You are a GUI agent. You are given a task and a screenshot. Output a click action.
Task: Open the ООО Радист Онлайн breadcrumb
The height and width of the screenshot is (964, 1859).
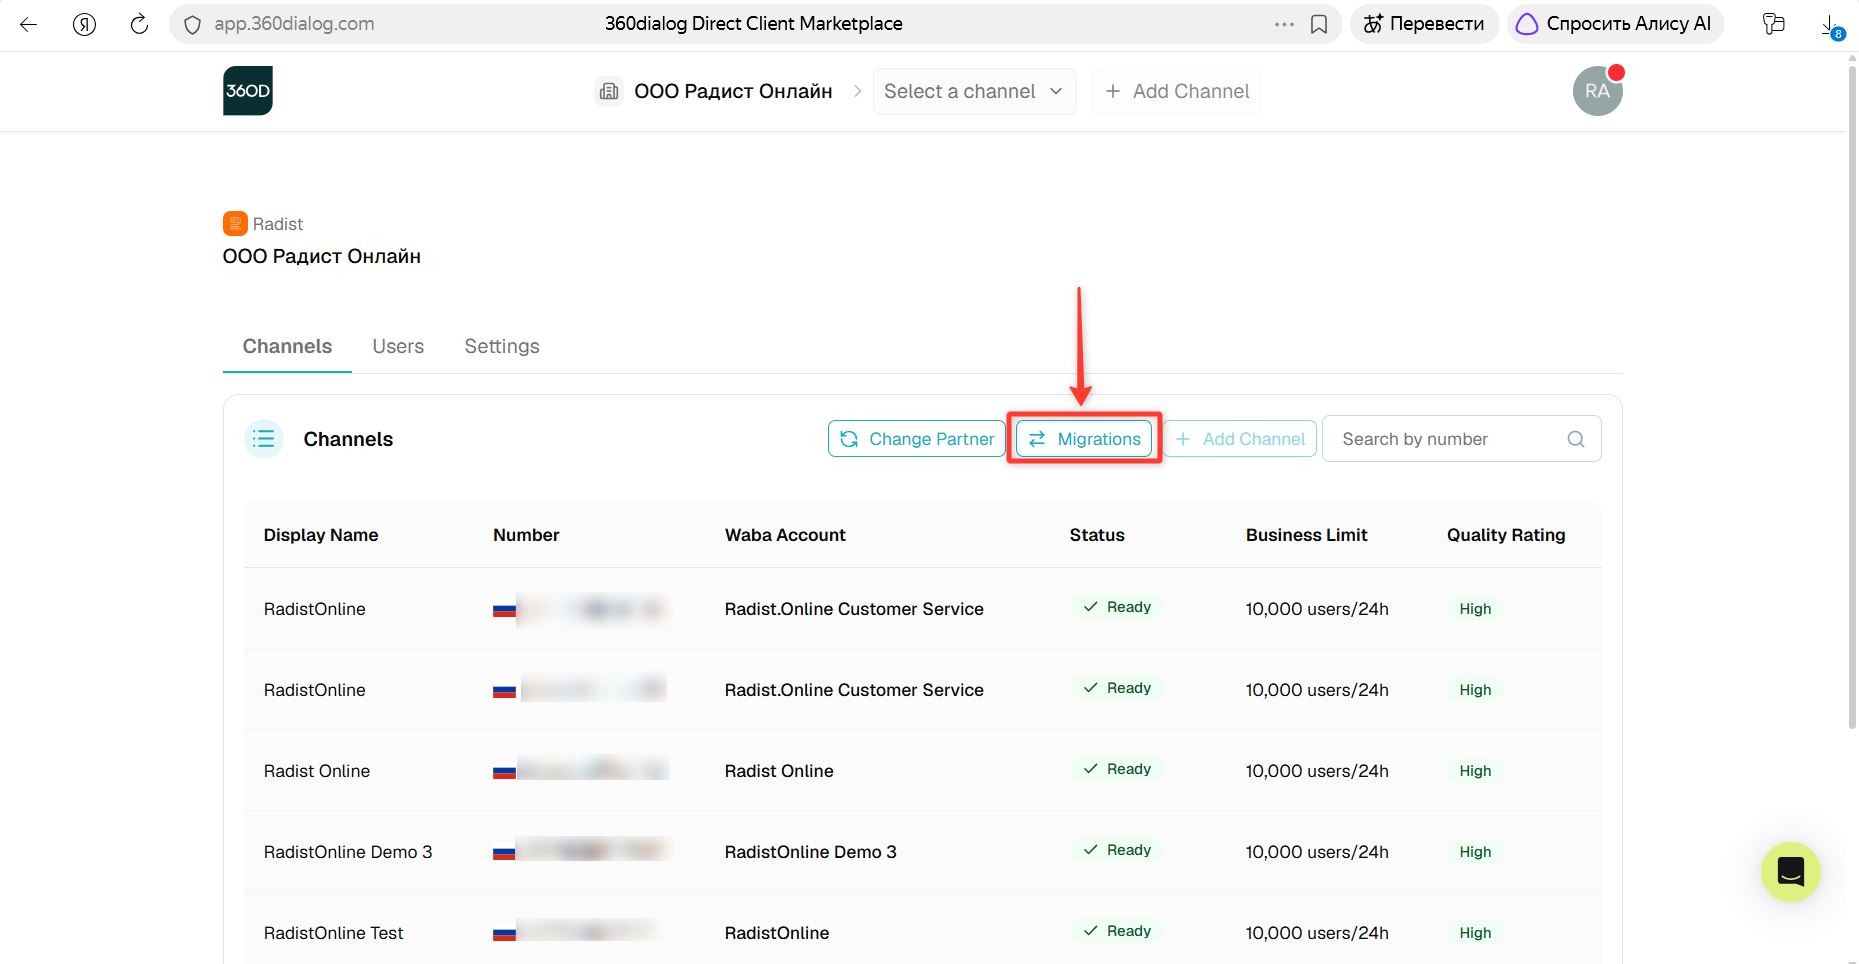click(x=733, y=91)
